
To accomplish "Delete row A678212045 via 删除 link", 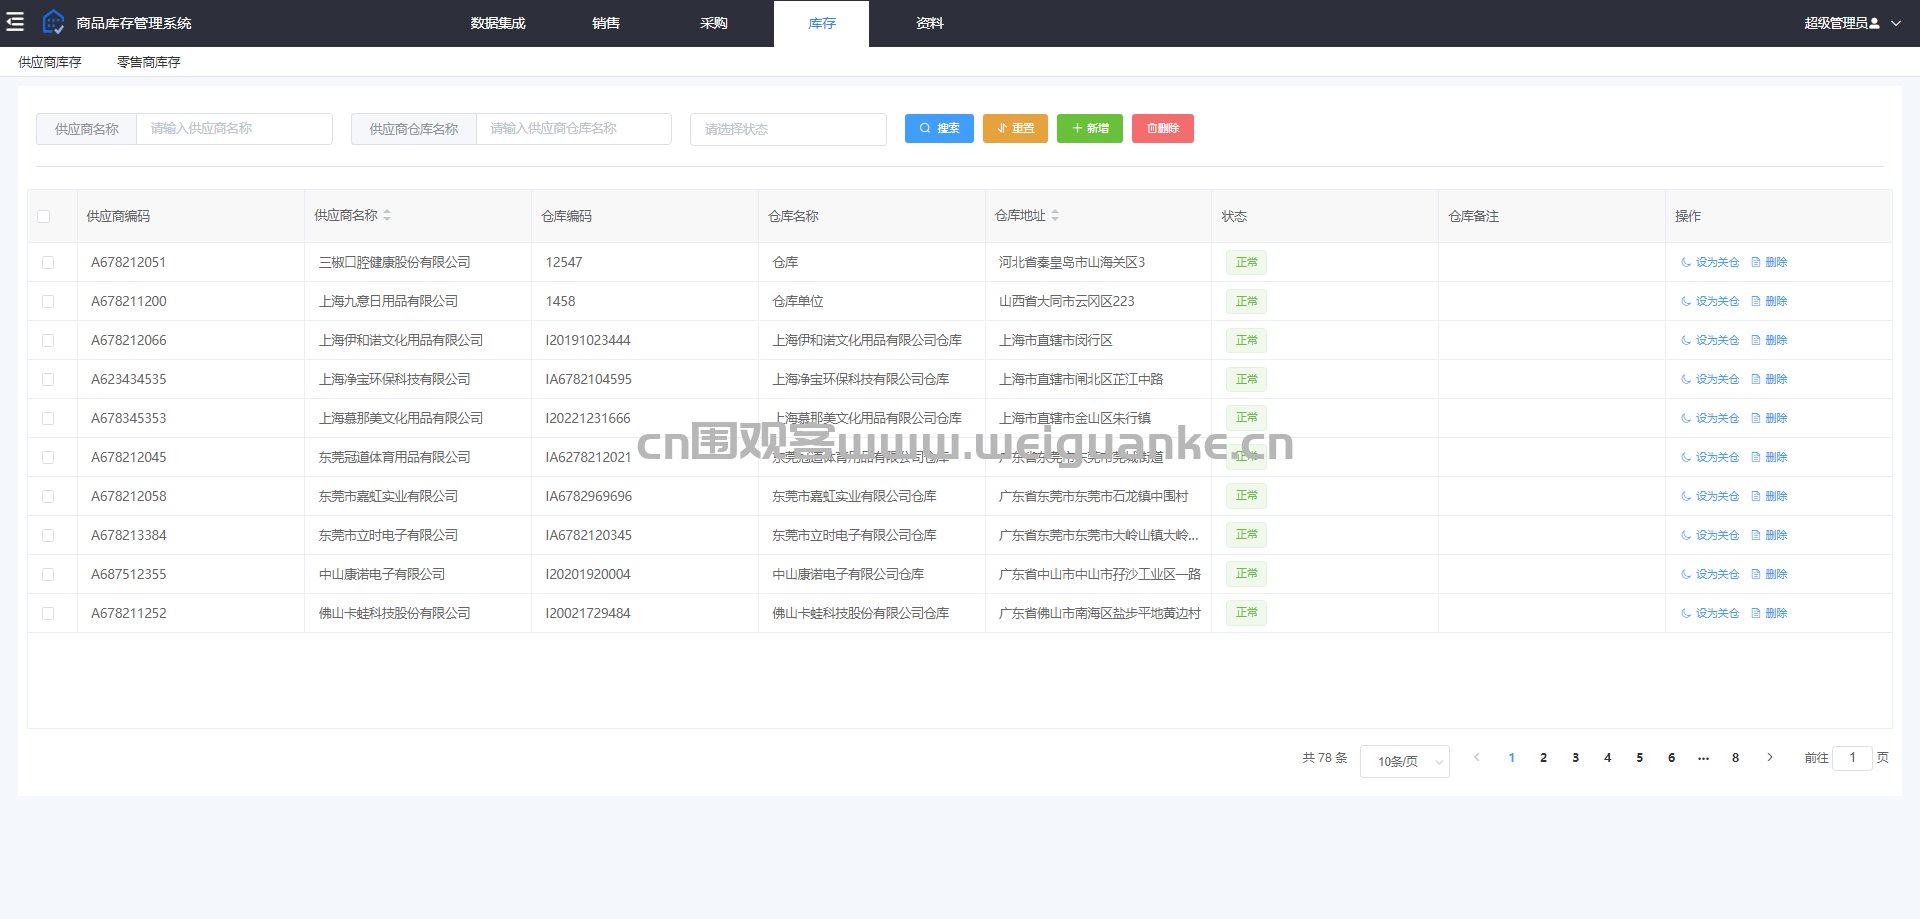I will pos(1769,457).
